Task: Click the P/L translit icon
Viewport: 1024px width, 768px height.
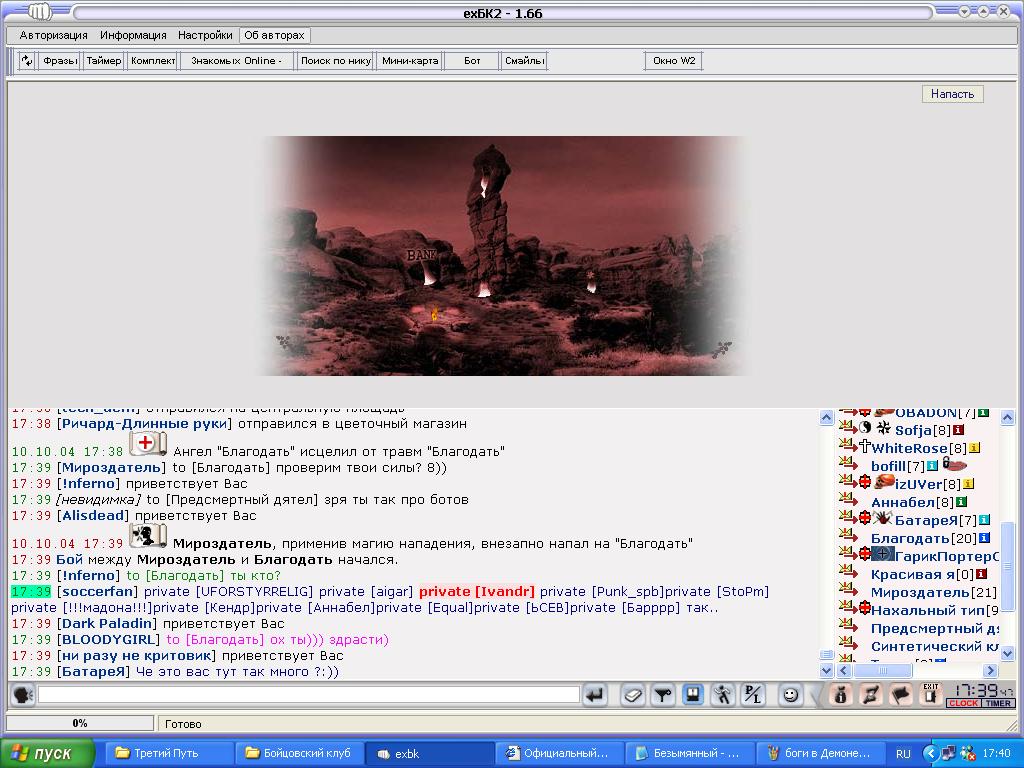Action: click(x=753, y=695)
